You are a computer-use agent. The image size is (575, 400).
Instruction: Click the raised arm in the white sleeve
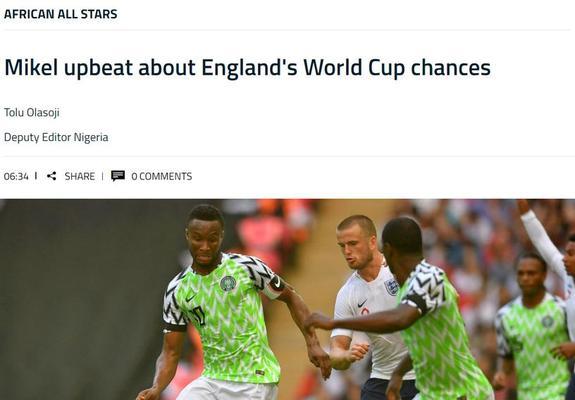pos(542,240)
